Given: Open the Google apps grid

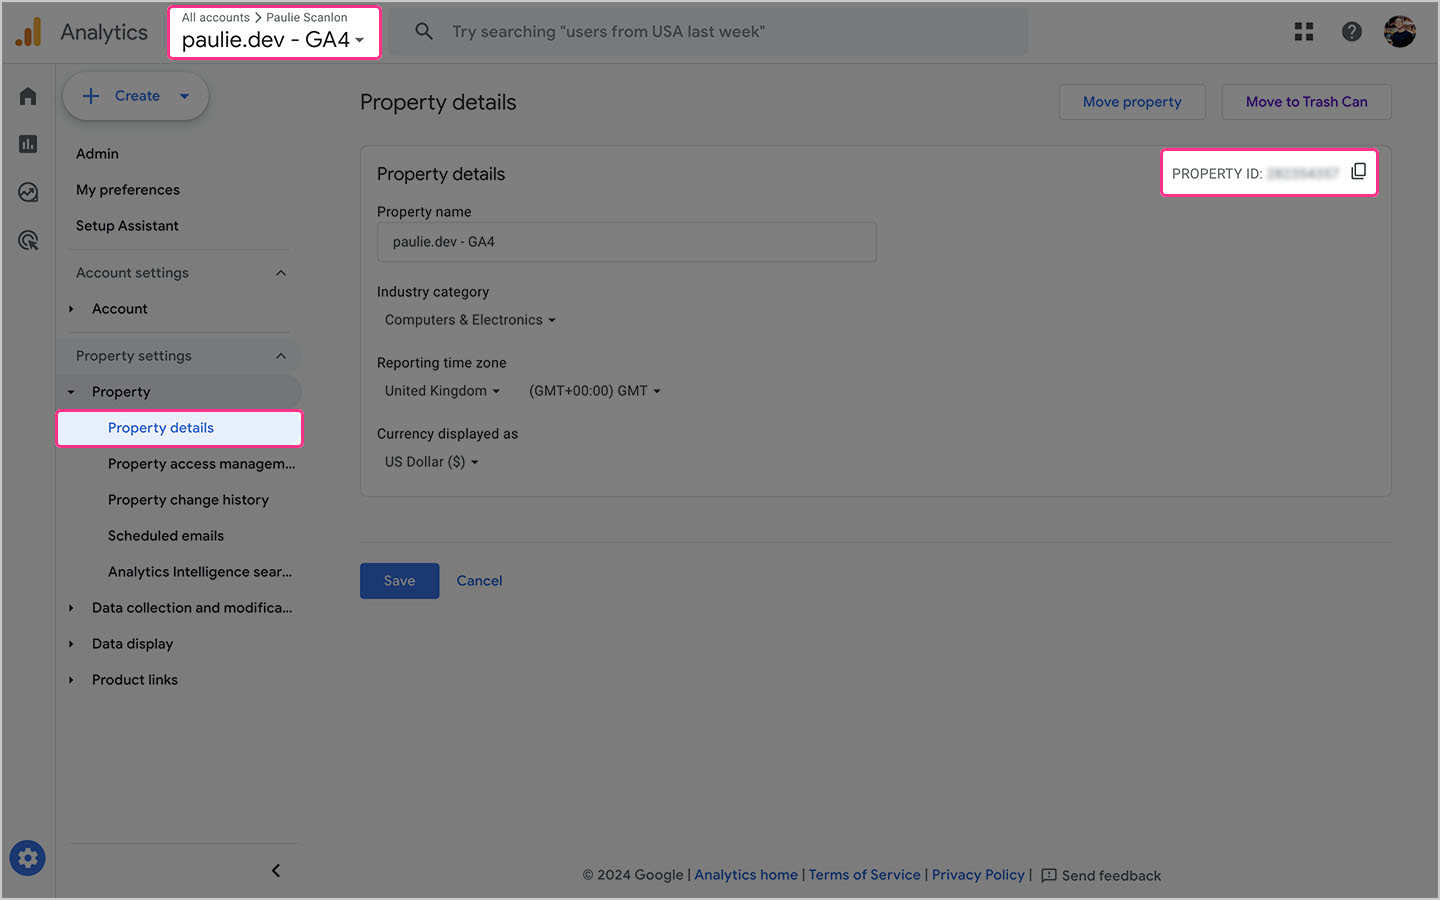Looking at the screenshot, I should pyautogui.click(x=1303, y=31).
